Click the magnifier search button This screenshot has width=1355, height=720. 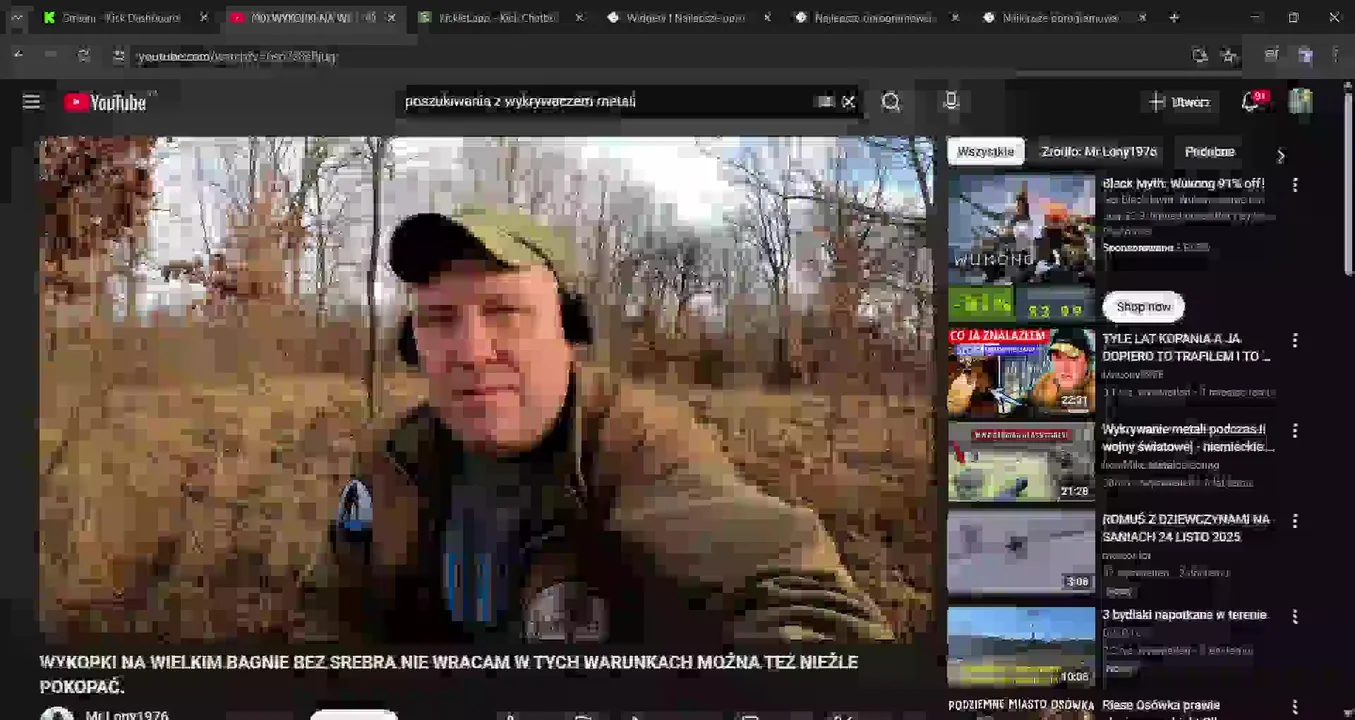pyautogui.click(x=891, y=101)
